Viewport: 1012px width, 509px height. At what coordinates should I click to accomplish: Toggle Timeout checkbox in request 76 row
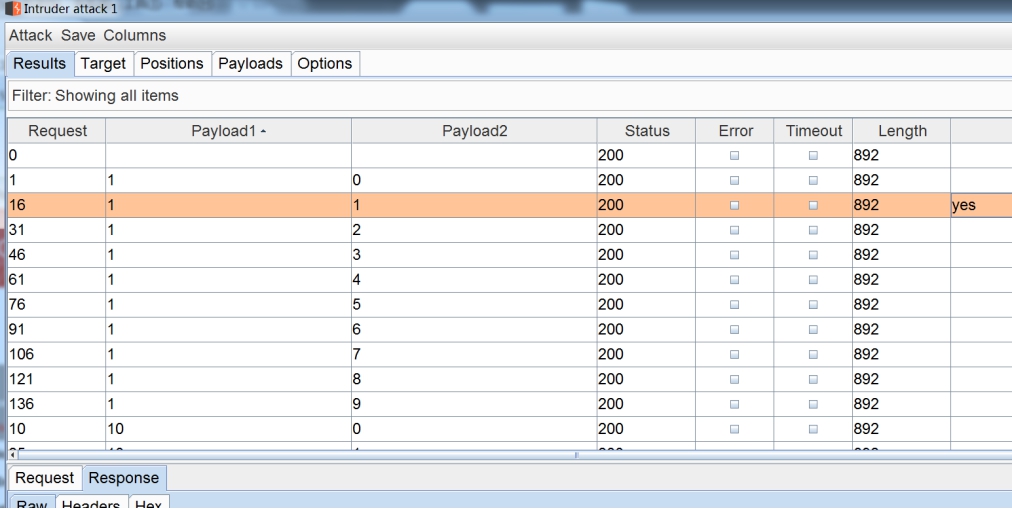tap(813, 304)
